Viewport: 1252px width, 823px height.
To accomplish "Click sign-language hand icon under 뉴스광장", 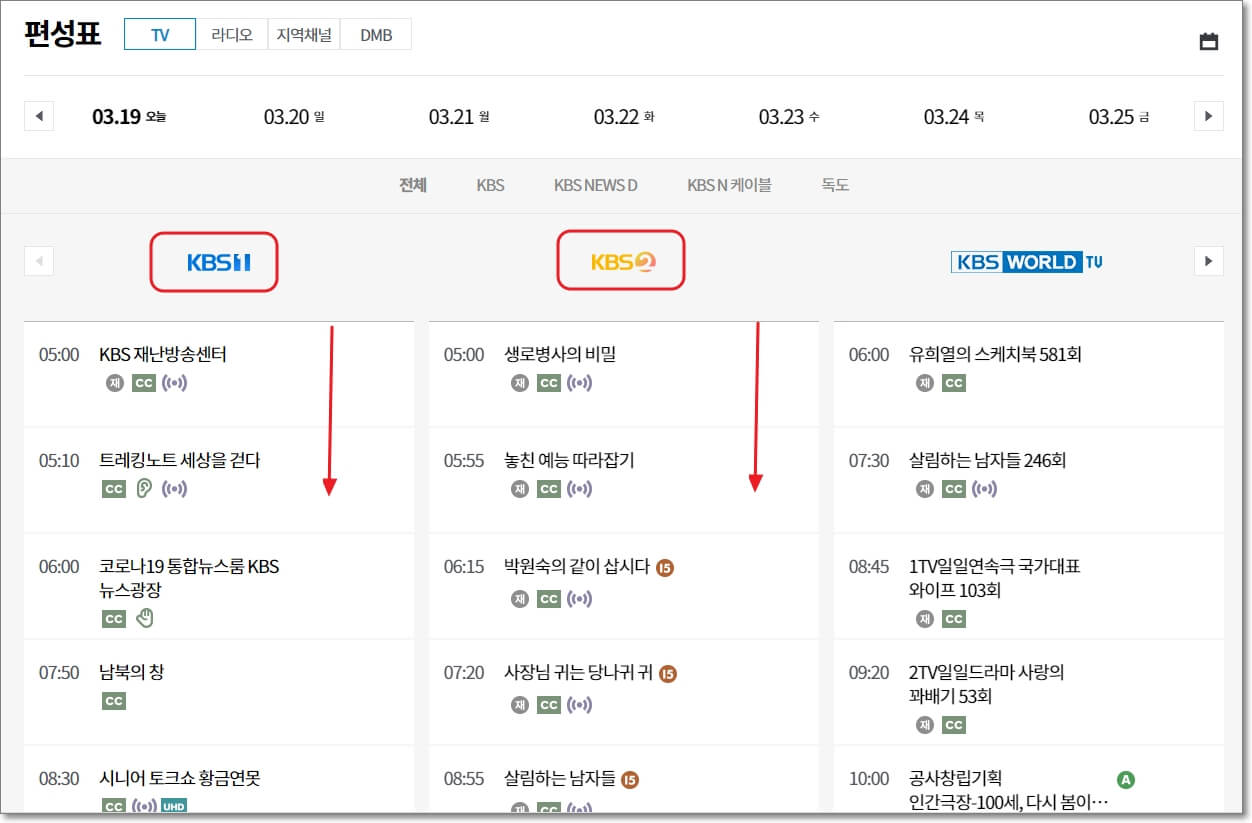I will tap(145, 618).
